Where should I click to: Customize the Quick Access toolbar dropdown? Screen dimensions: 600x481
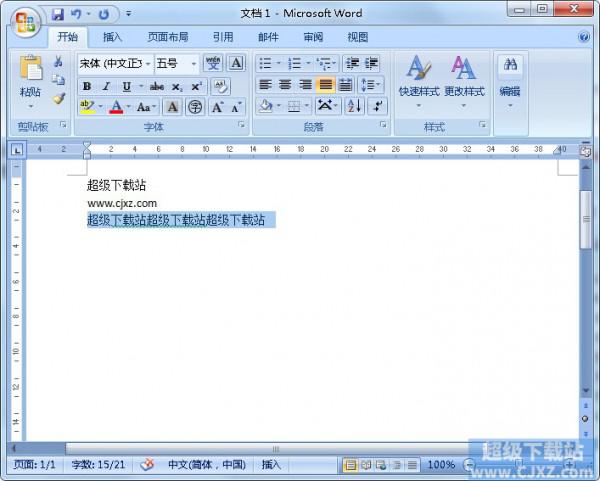pos(129,14)
